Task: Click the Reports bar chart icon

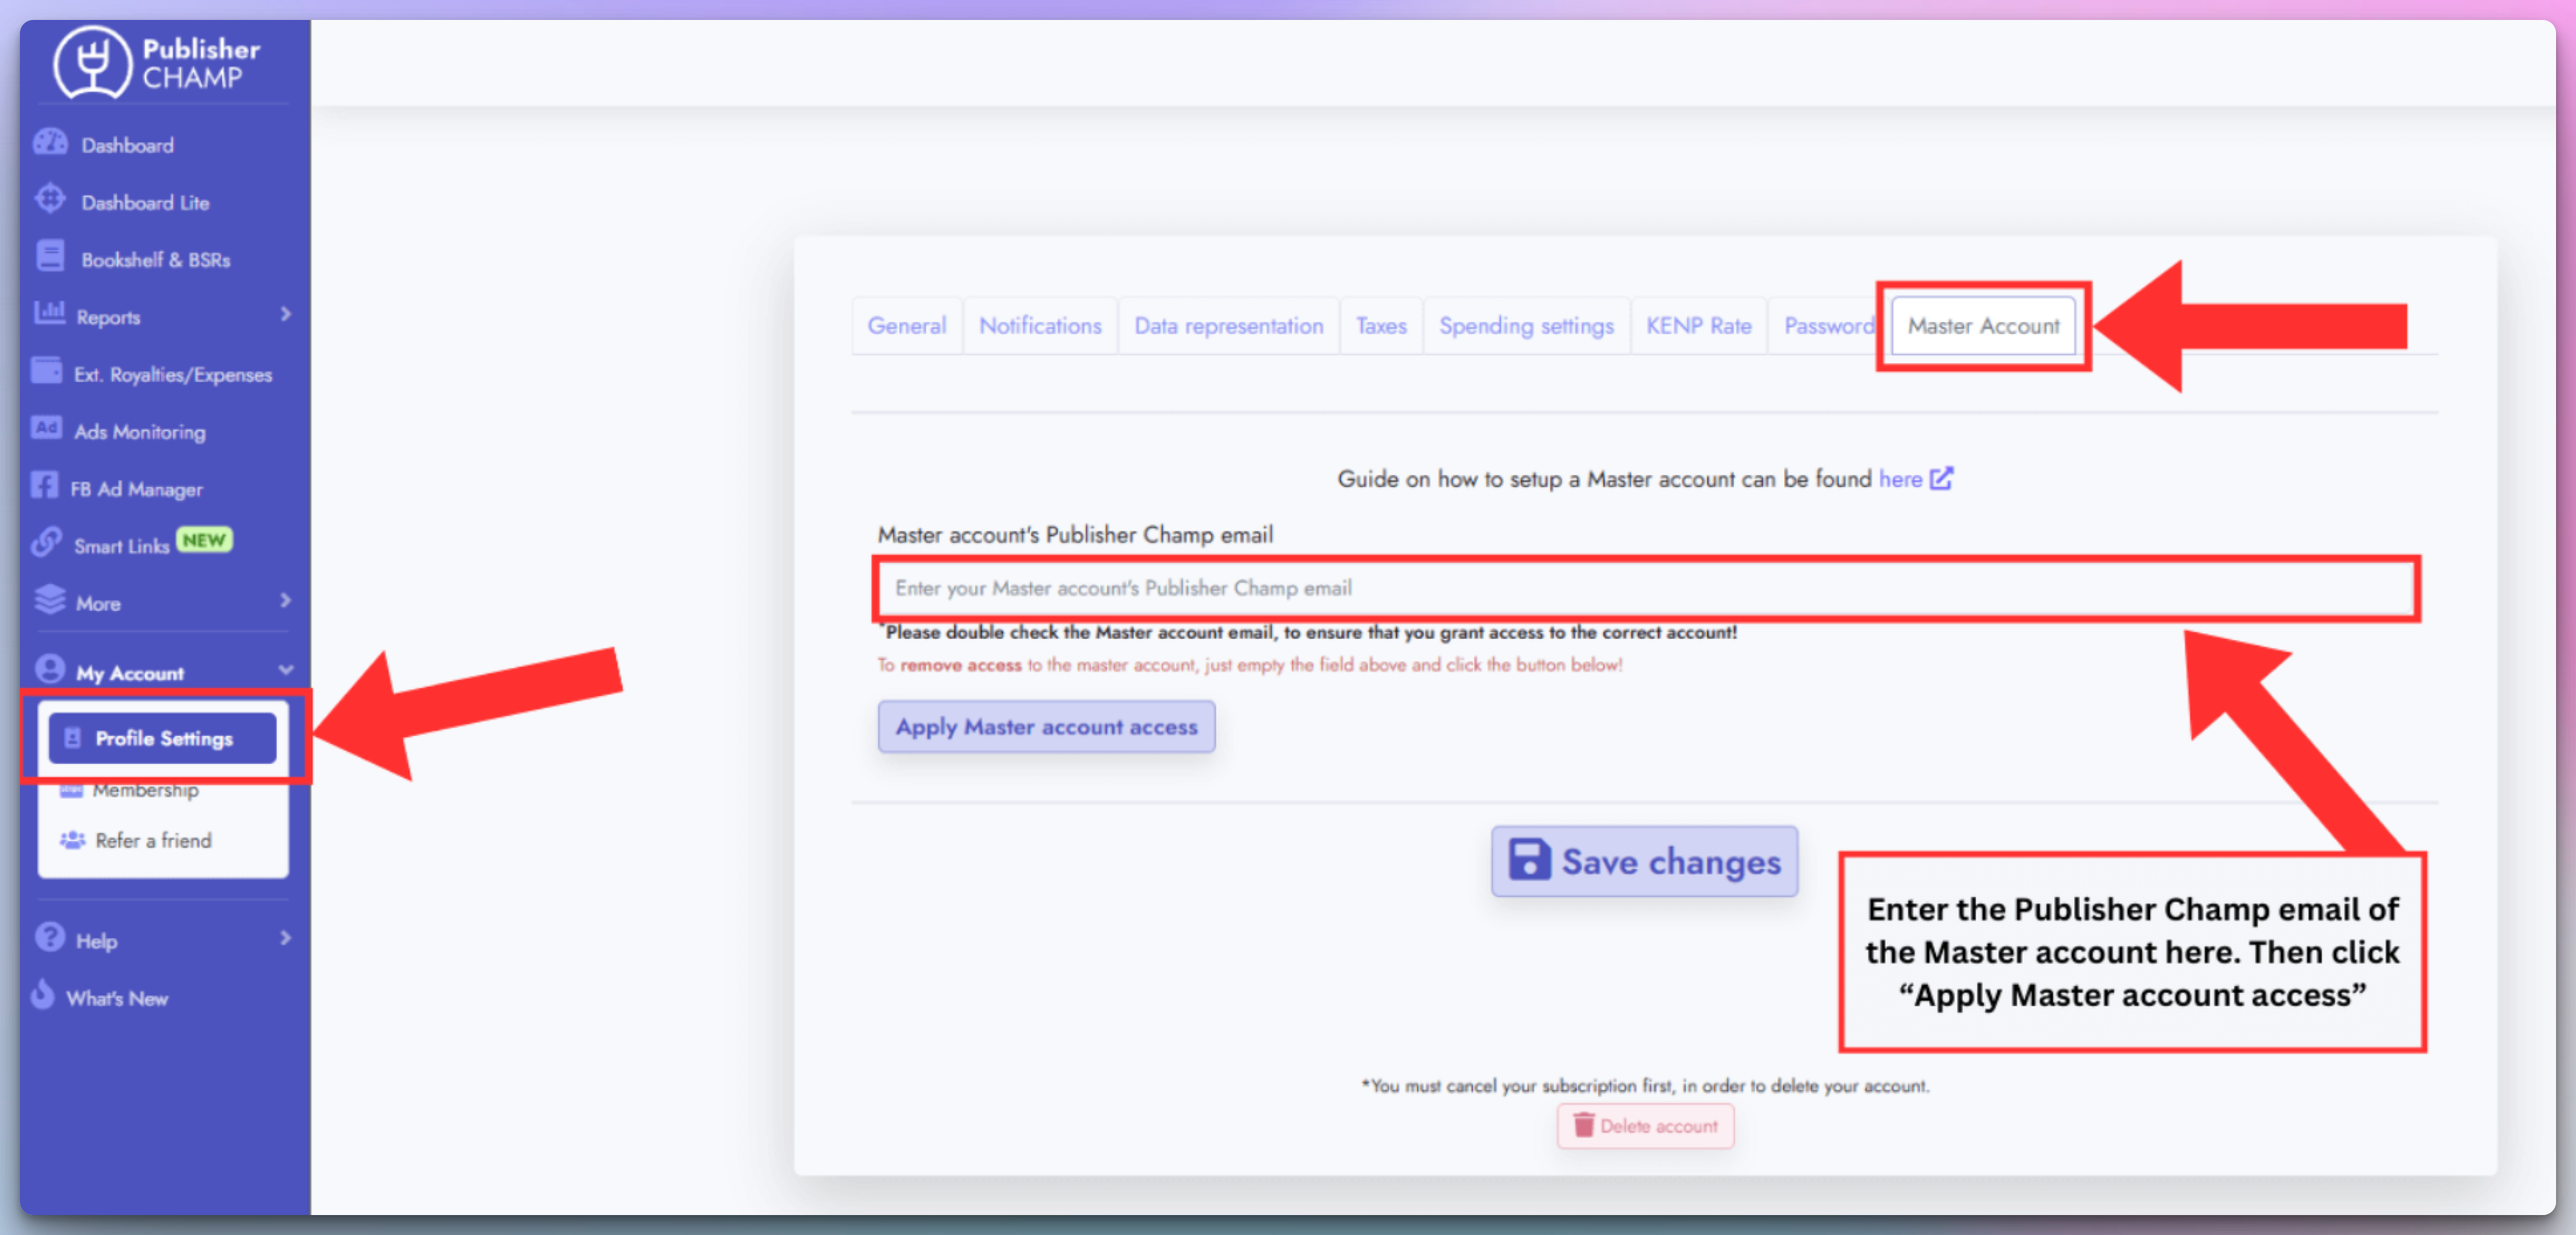Action: [x=49, y=313]
